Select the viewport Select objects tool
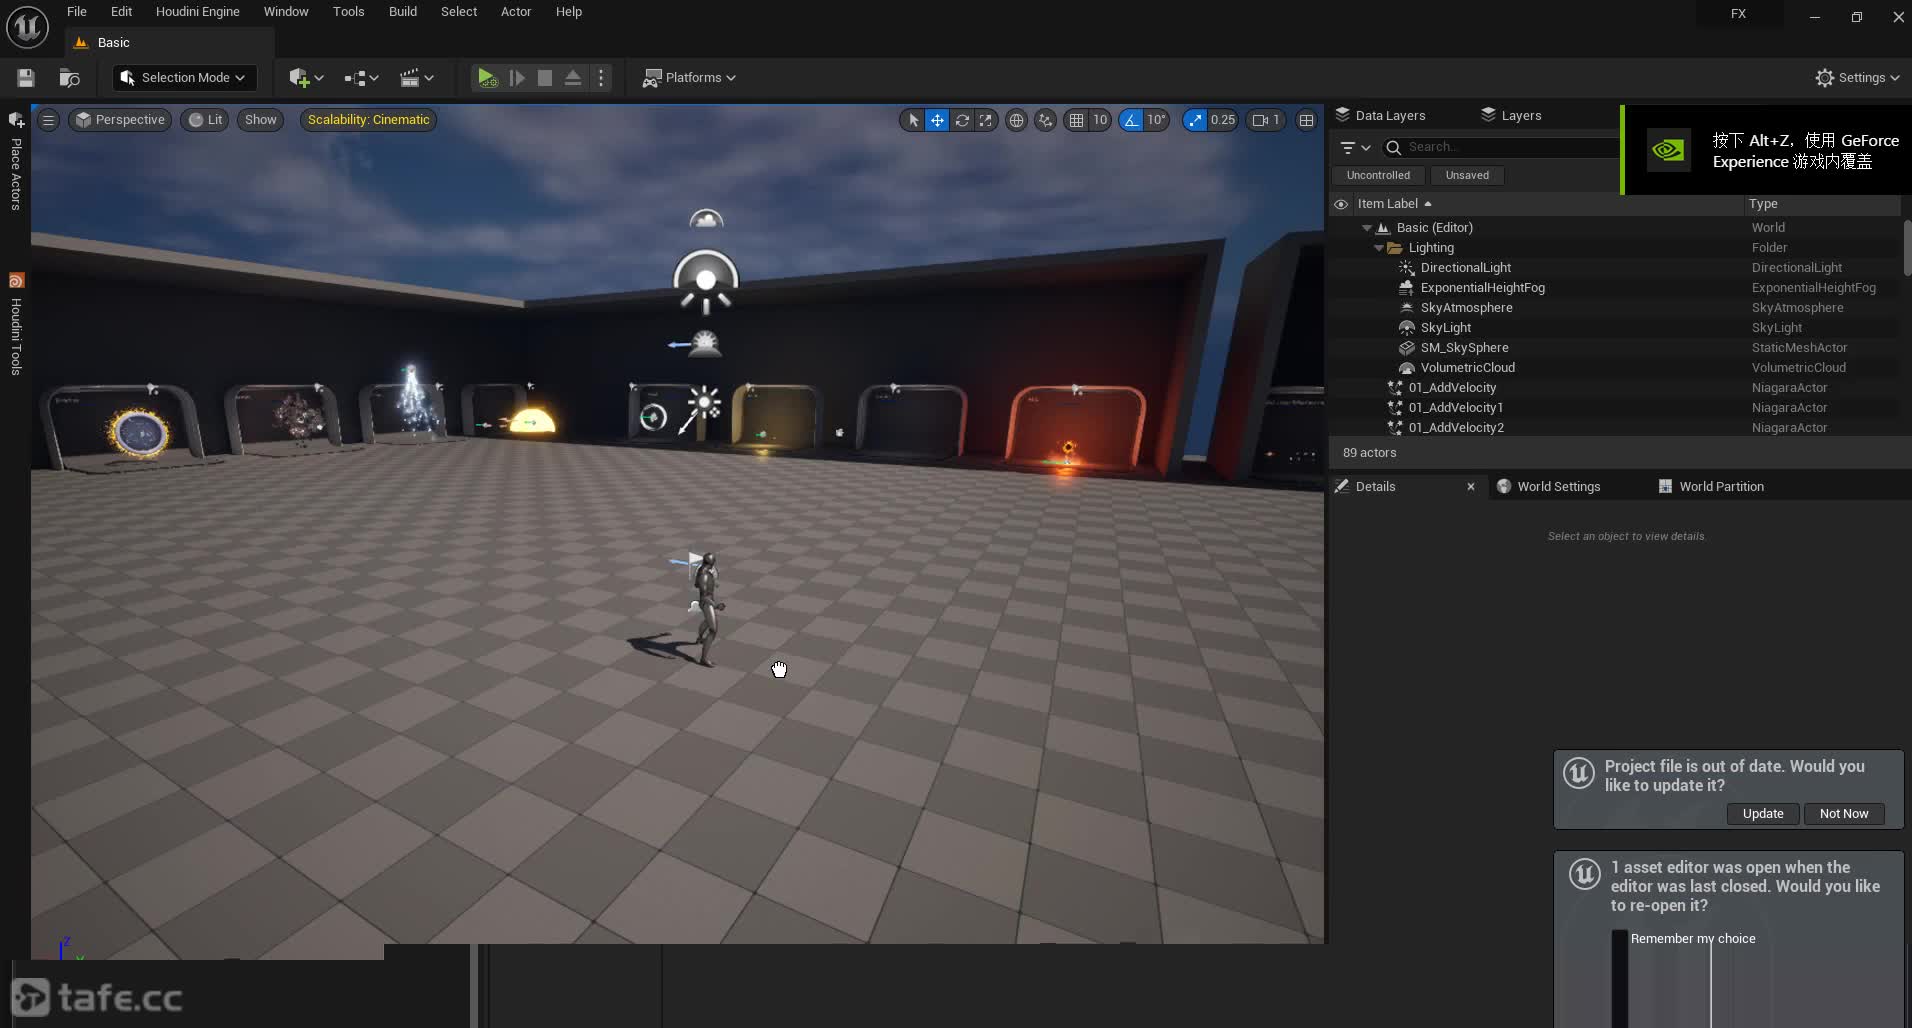 click(913, 120)
